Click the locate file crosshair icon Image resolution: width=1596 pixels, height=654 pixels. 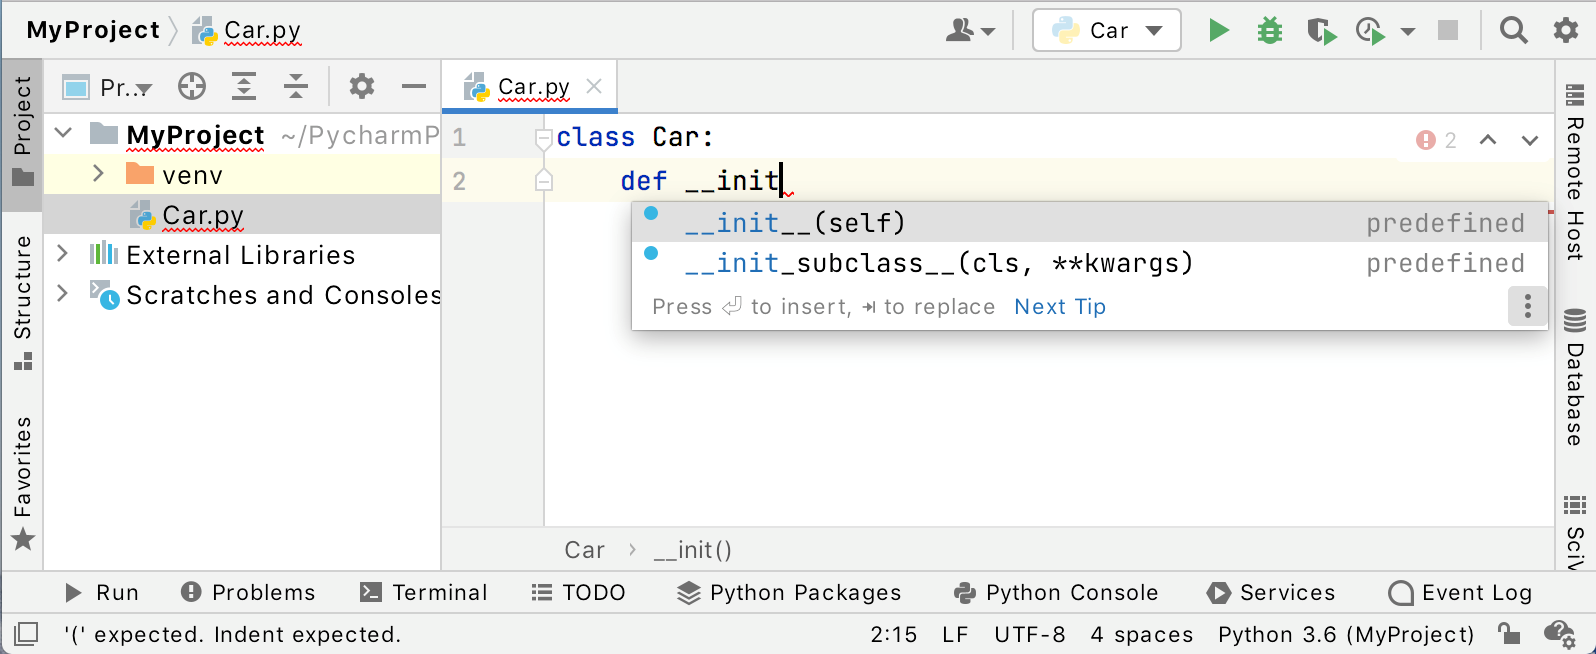point(192,87)
